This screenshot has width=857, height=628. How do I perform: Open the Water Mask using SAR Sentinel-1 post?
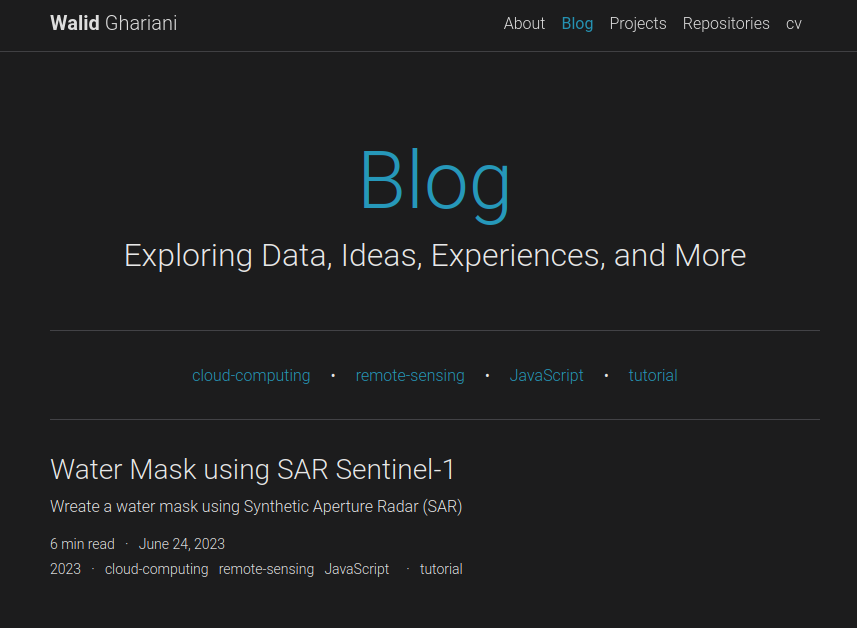[251, 469]
